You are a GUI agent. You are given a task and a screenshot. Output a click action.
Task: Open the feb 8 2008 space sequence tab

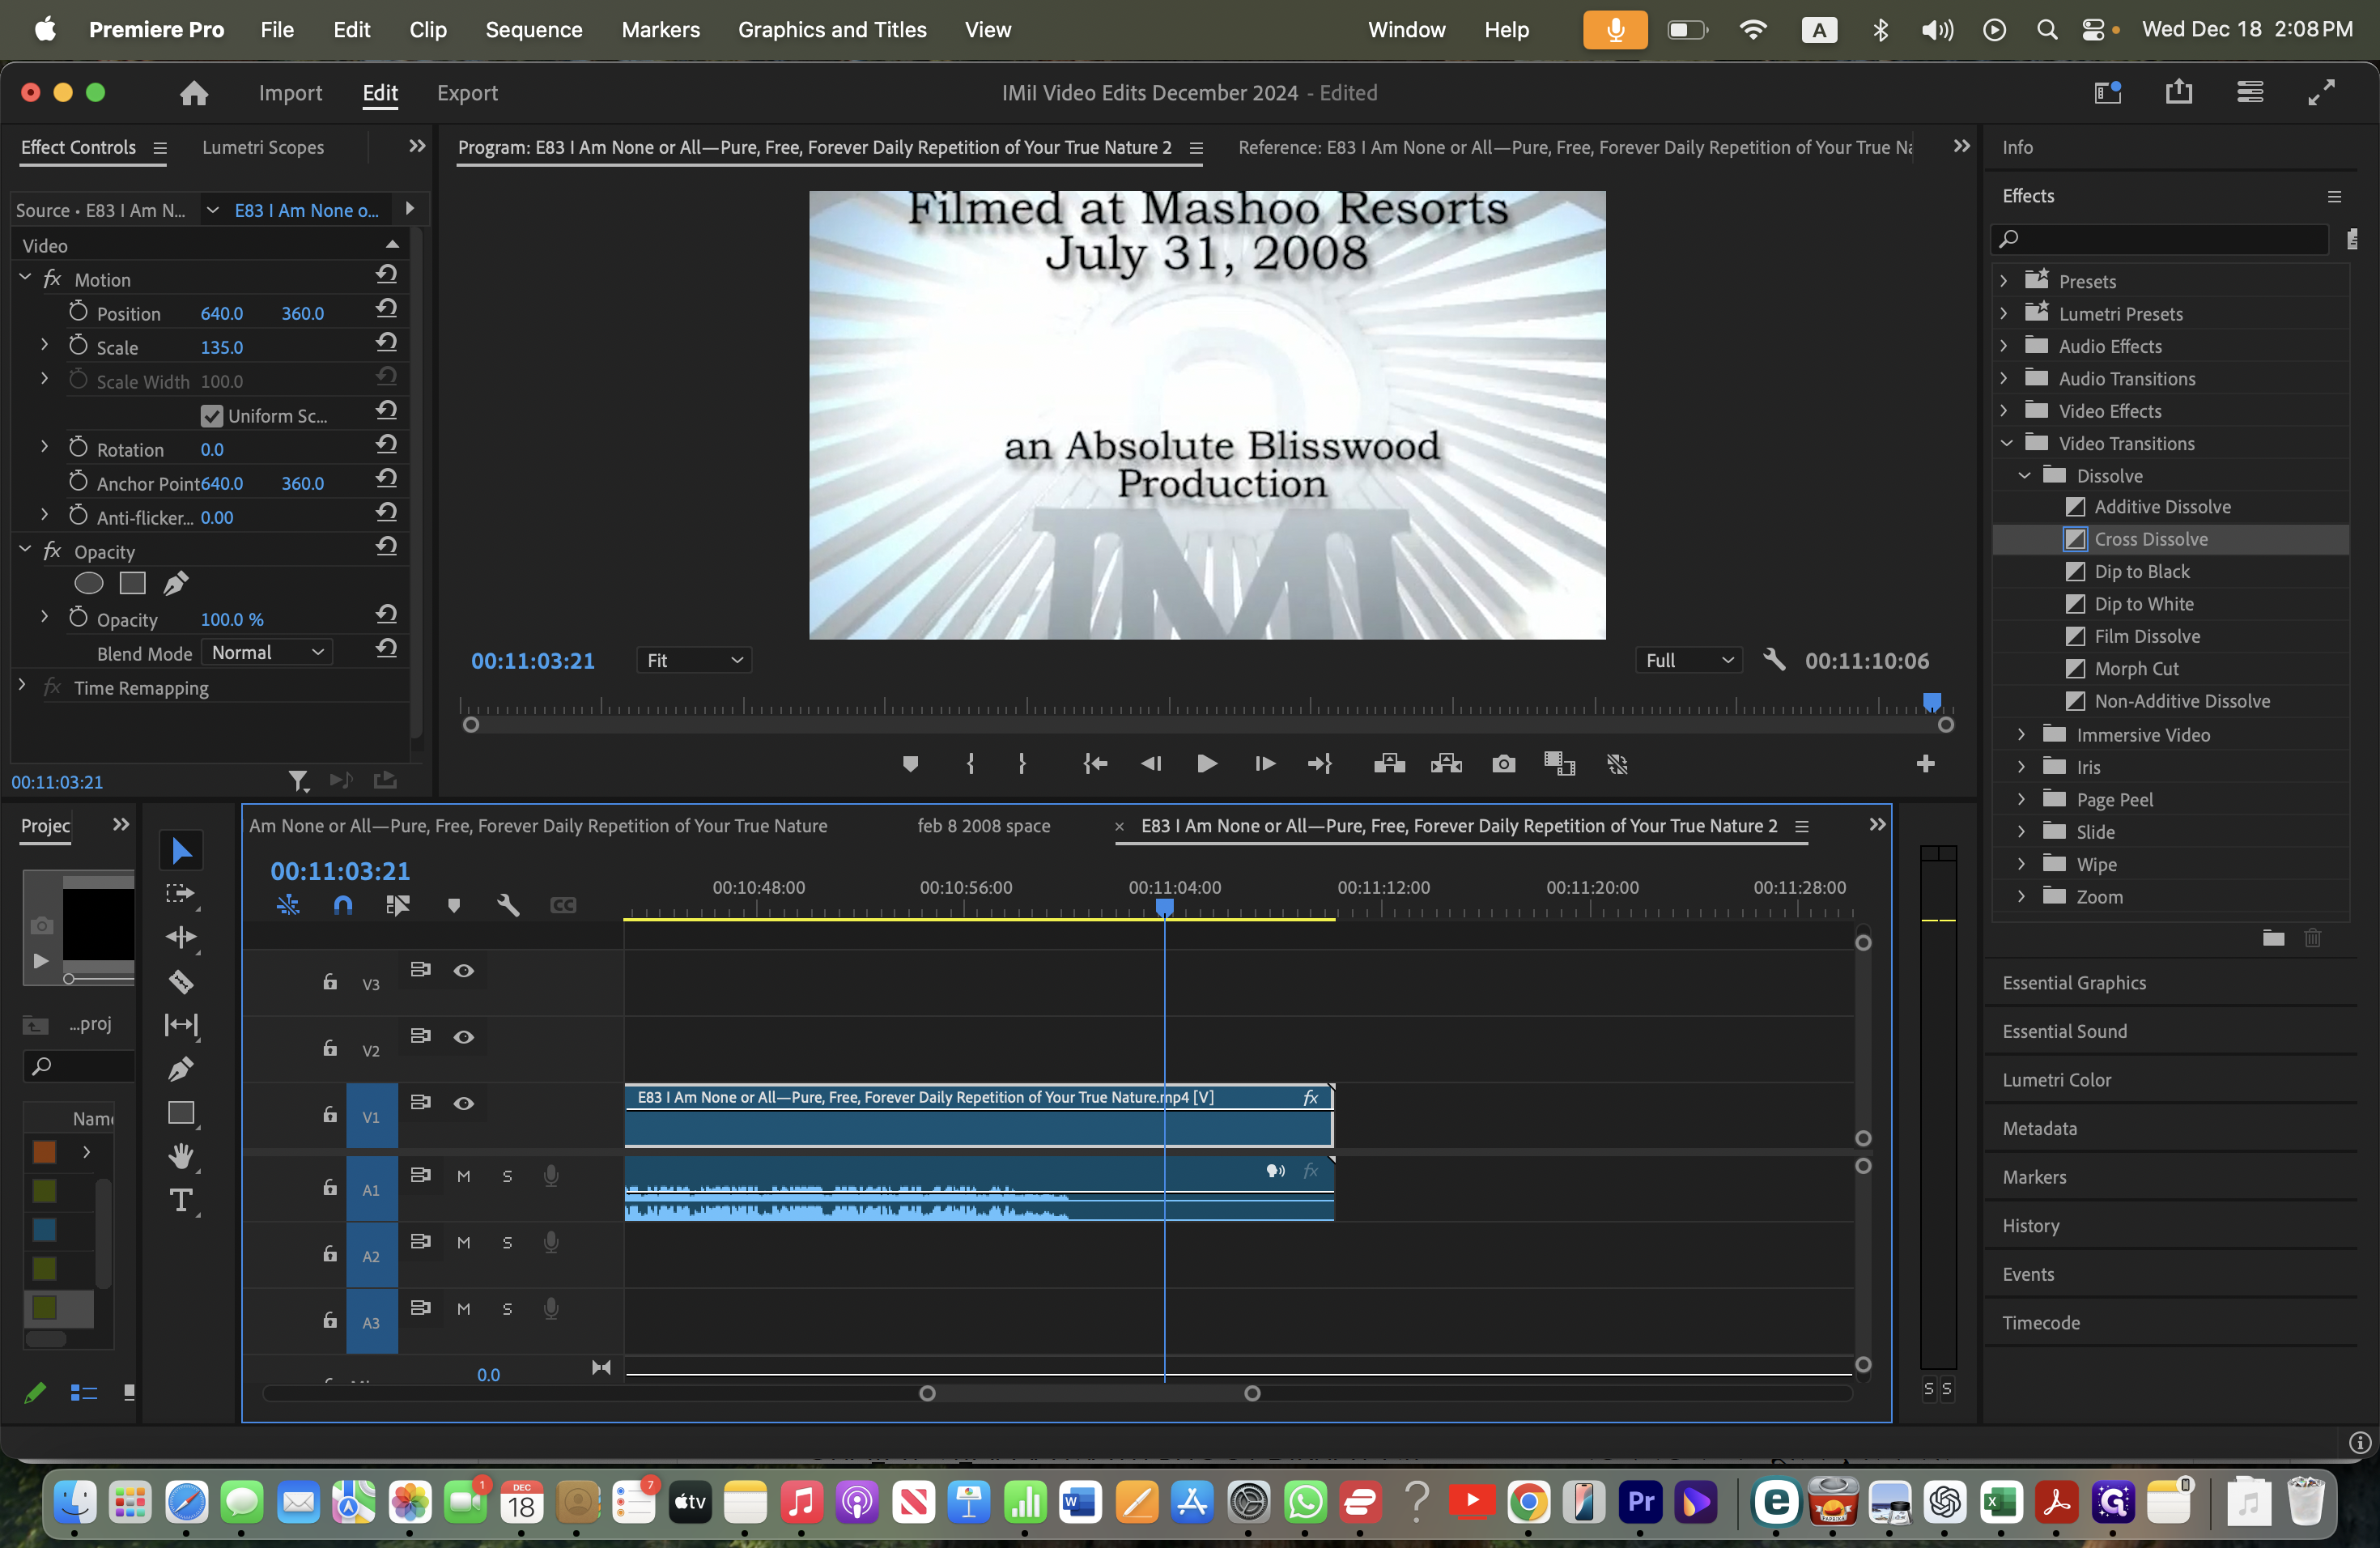pyautogui.click(x=983, y=826)
